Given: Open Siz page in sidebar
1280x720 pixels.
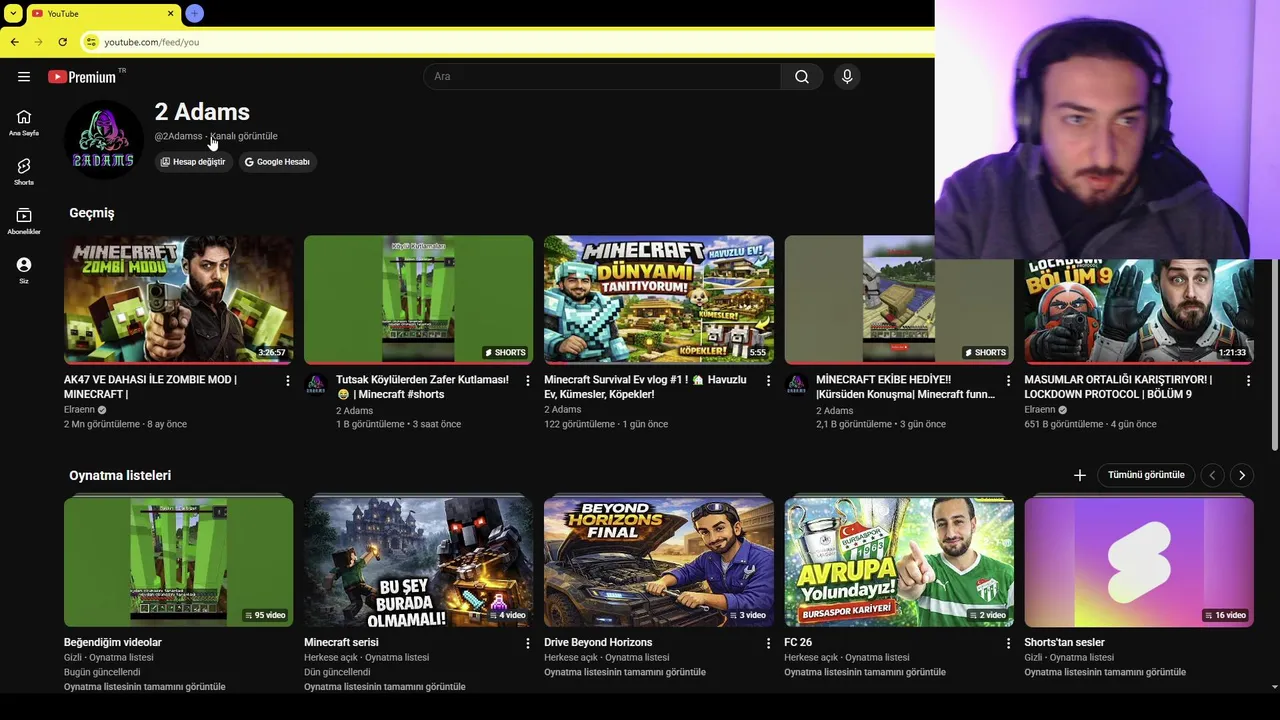Looking at the screenshot, I should (x=24, y=270).
